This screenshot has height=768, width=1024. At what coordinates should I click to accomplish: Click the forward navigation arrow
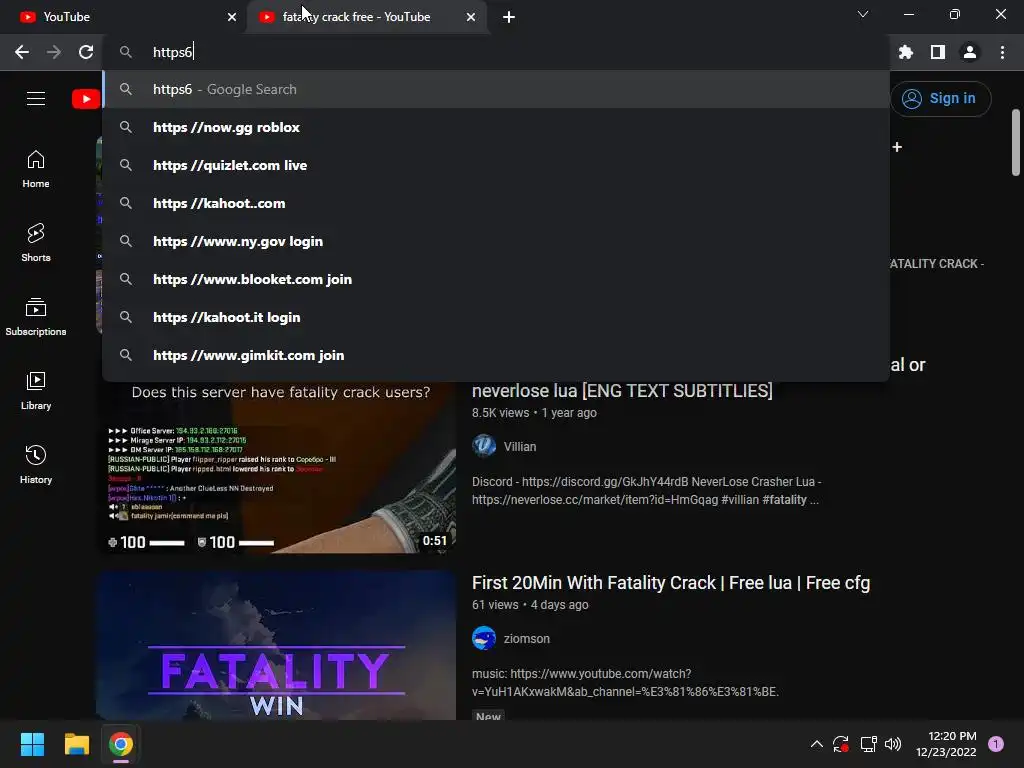[x=54, y=52]
